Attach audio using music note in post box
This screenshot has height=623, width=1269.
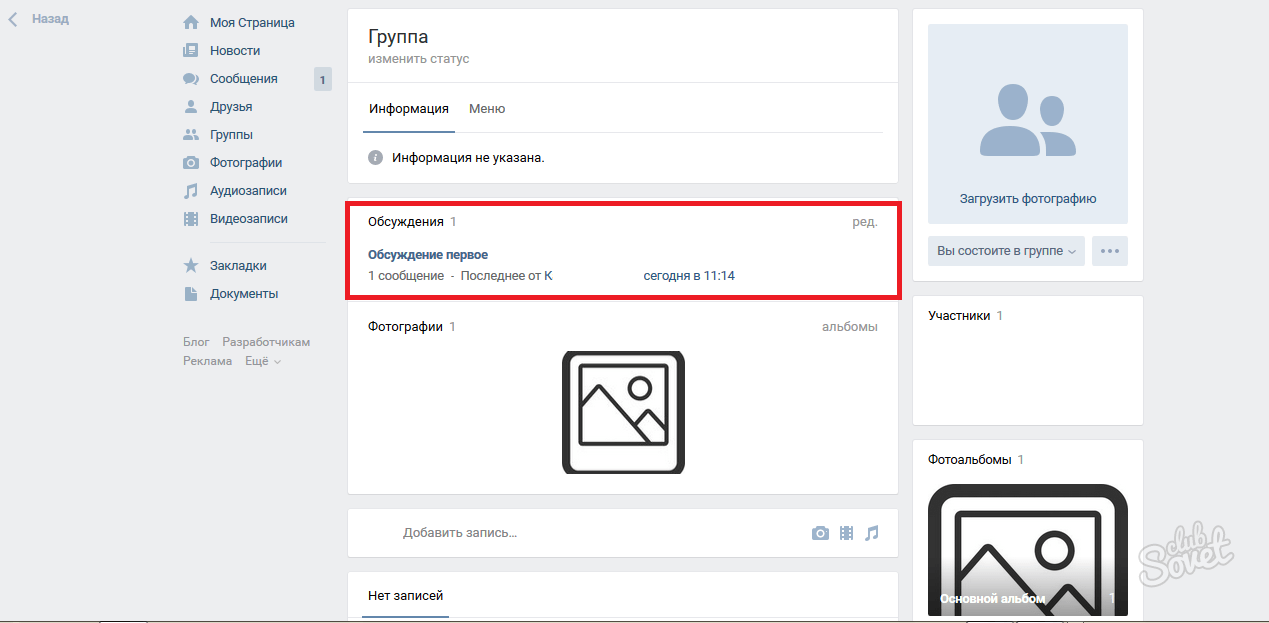tap(871, 533)
